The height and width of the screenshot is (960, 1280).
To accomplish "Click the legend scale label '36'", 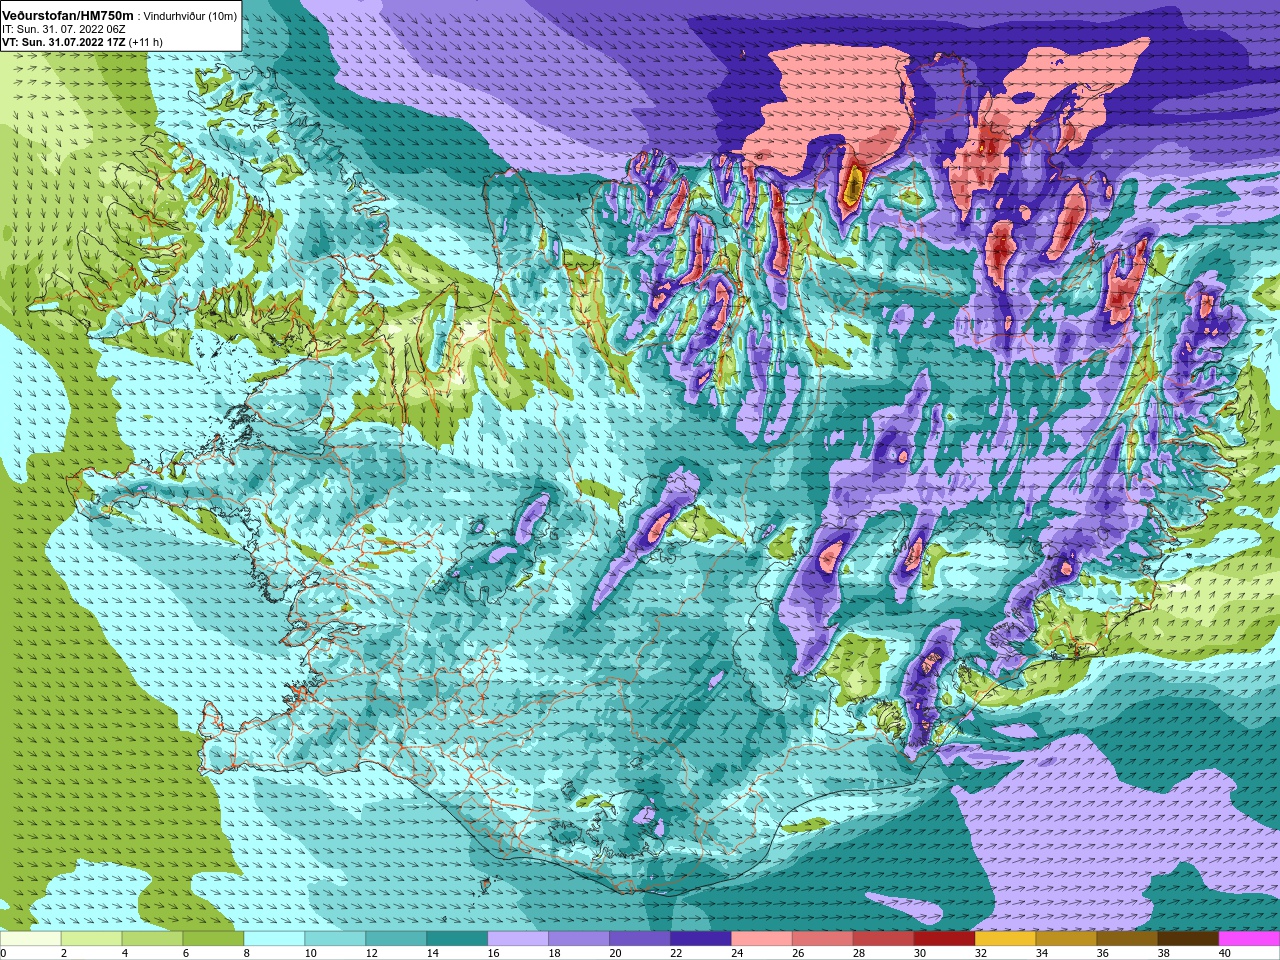I will (1103, 953).
